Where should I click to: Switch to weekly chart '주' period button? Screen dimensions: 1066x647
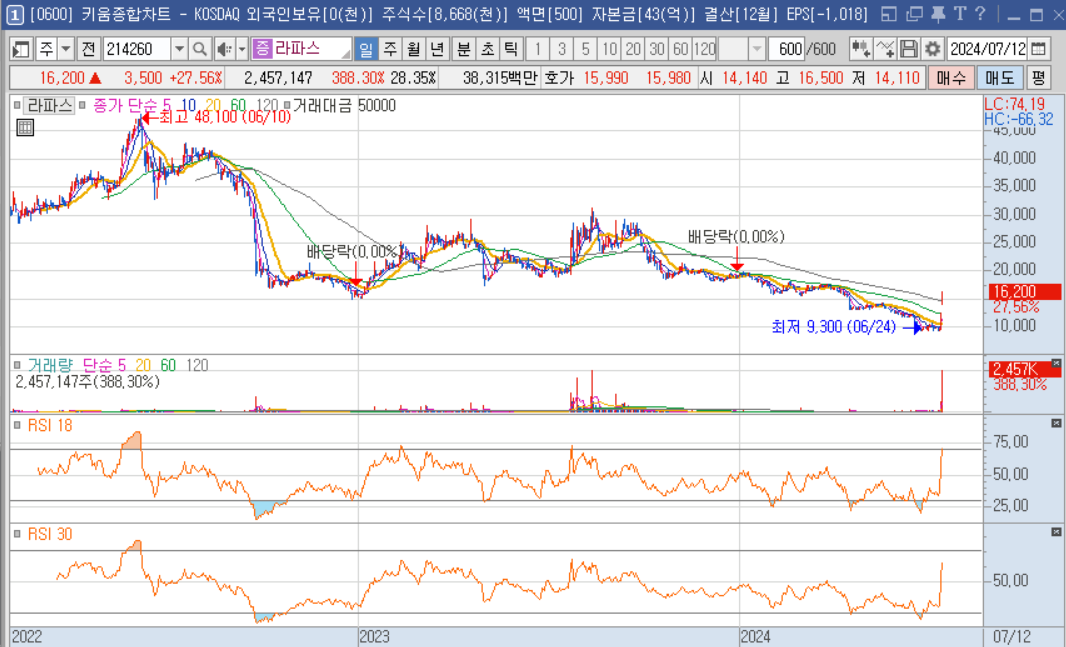pyautogui.click(x=390, y=49)
